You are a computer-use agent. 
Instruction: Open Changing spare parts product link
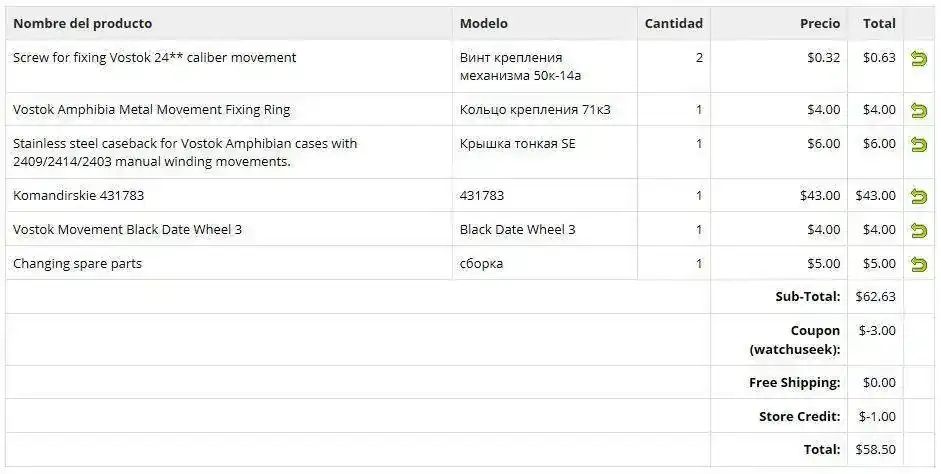coord(77,264)
